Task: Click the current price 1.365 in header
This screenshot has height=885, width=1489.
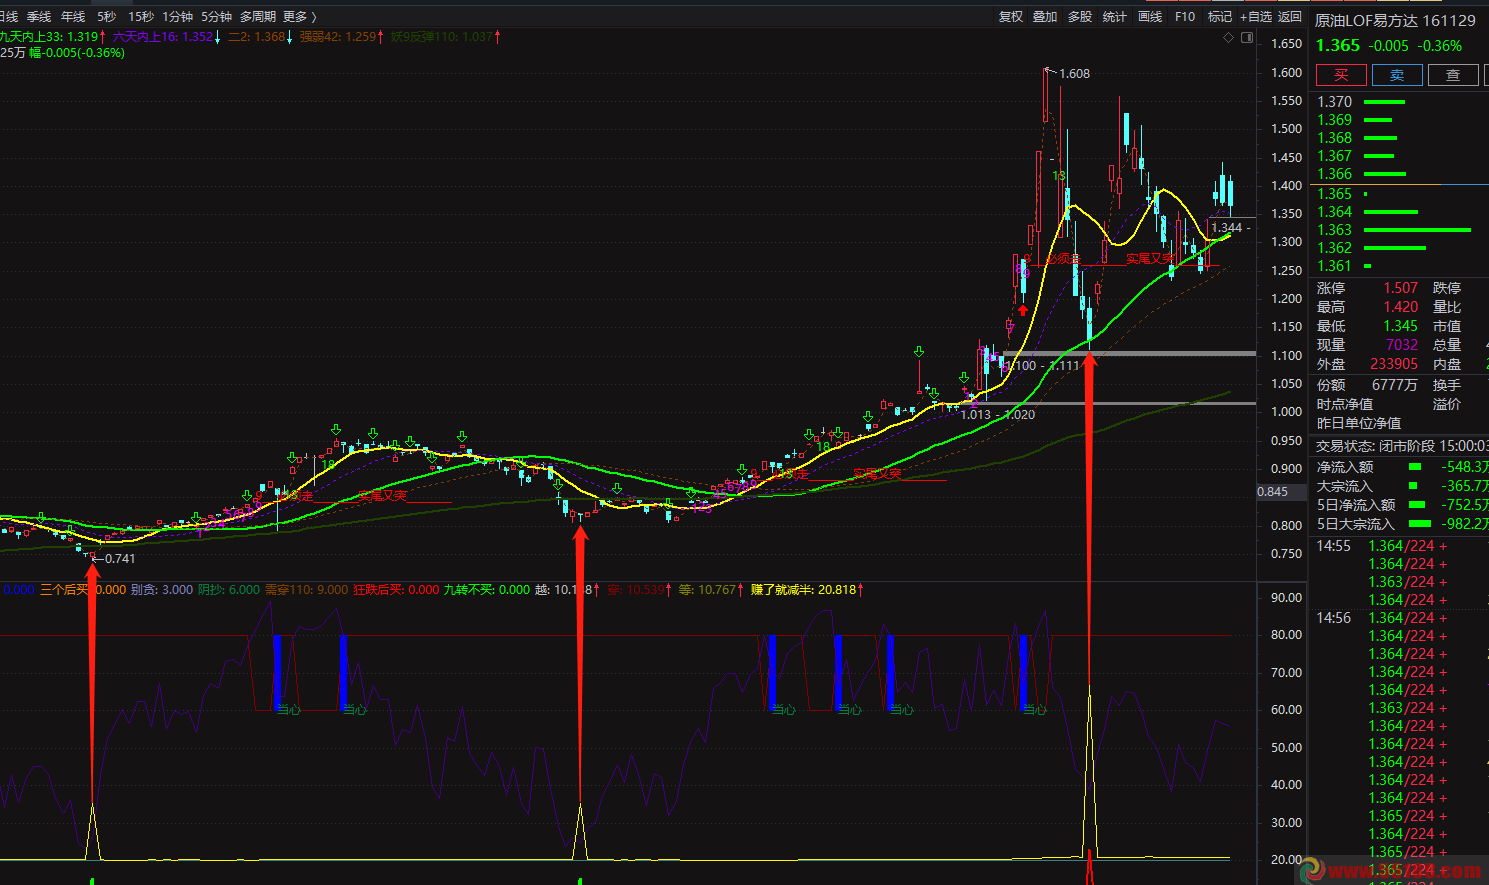Action: point(1338,45)
